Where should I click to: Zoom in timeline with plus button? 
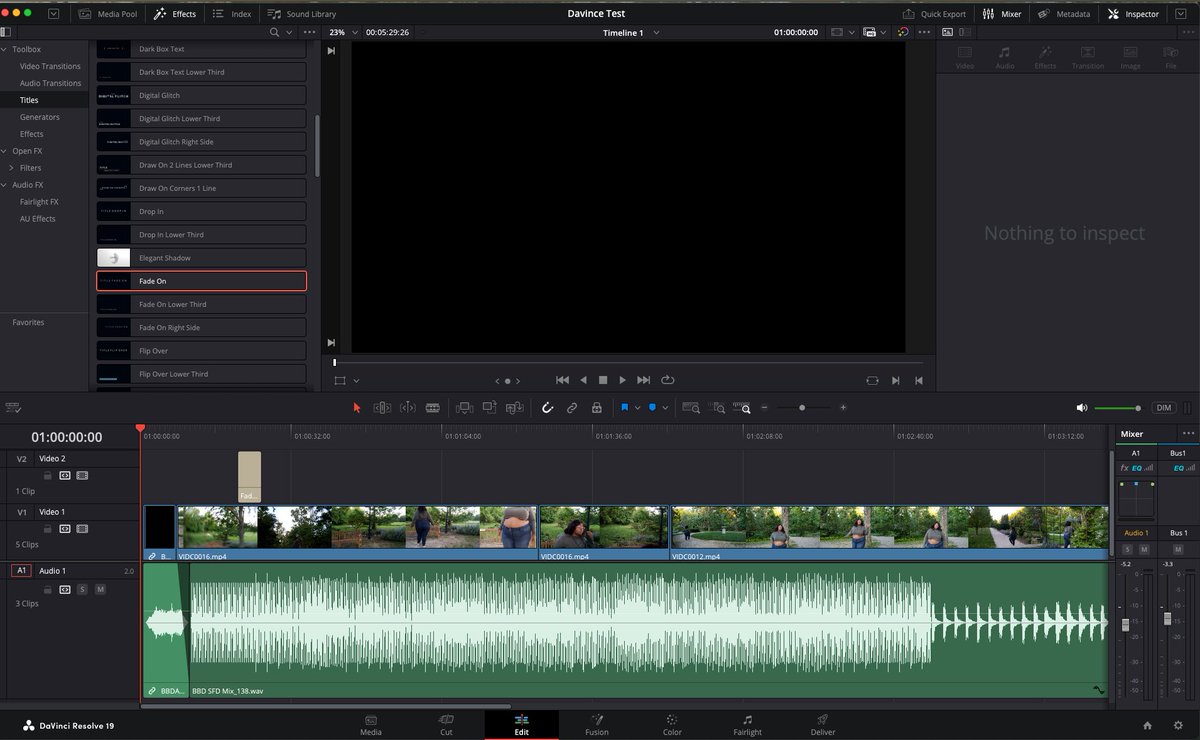[843, 408]
